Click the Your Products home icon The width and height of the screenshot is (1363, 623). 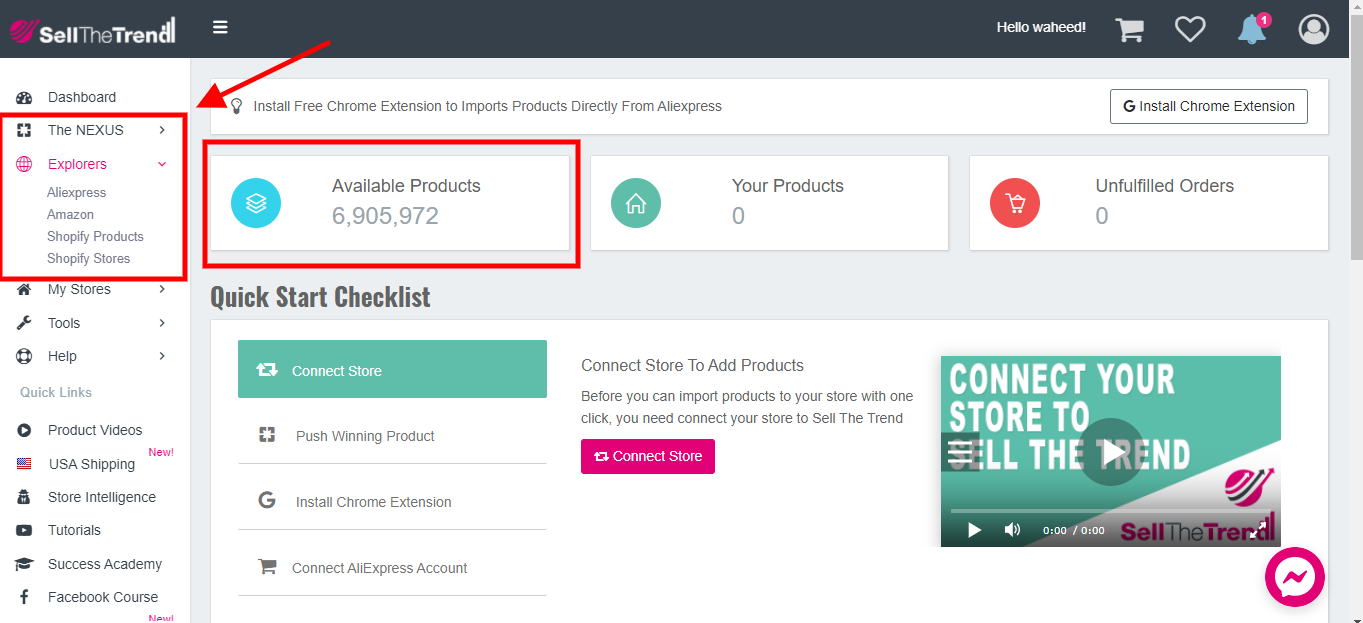click(635, 203)
